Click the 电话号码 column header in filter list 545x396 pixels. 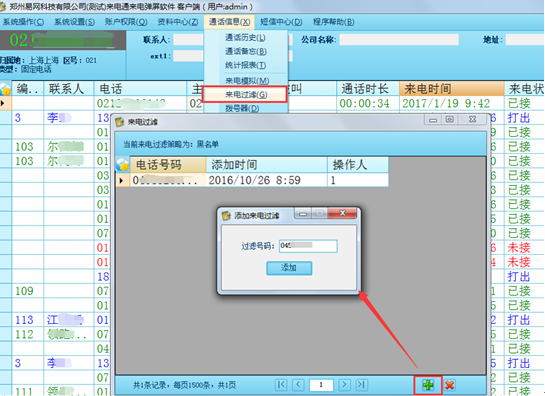click(168, 164)
